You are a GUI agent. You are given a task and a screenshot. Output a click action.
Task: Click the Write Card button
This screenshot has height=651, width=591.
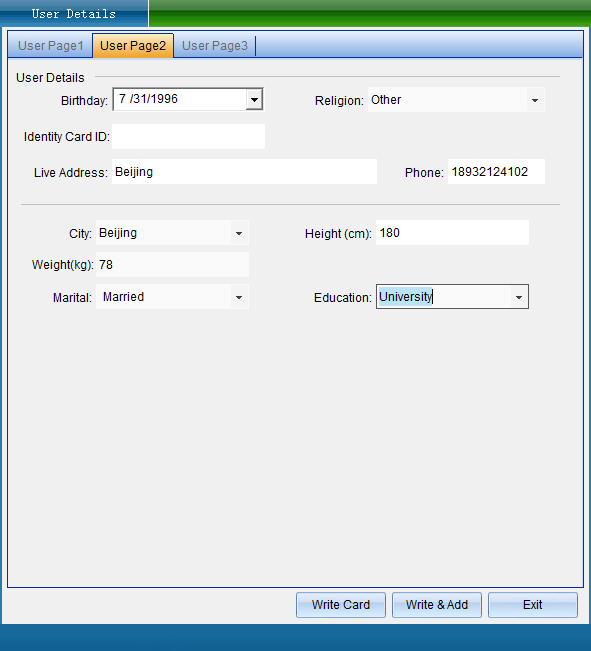(x=341, y=605)
